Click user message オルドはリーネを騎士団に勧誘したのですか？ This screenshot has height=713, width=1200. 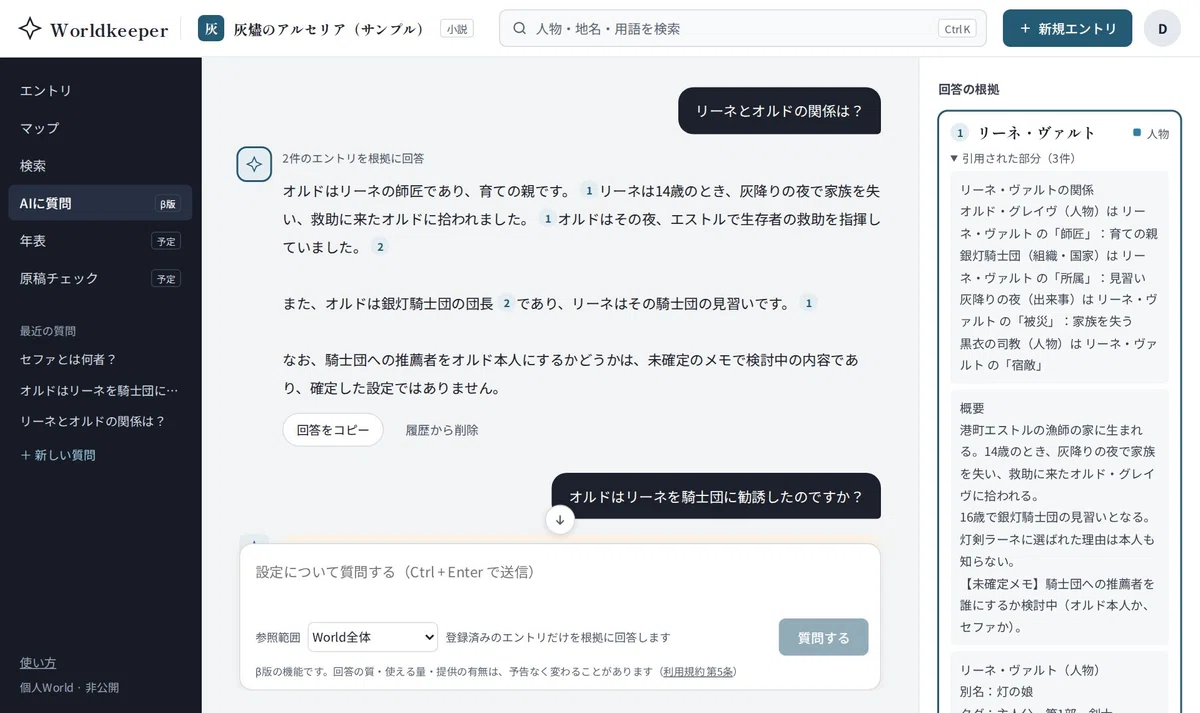click(x=716, y=496)
